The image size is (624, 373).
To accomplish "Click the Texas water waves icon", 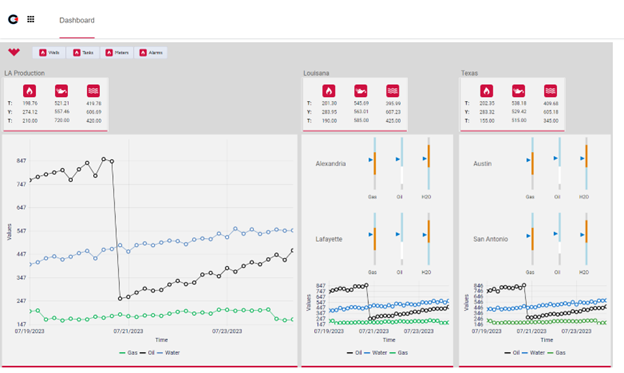I will point(550,91).
